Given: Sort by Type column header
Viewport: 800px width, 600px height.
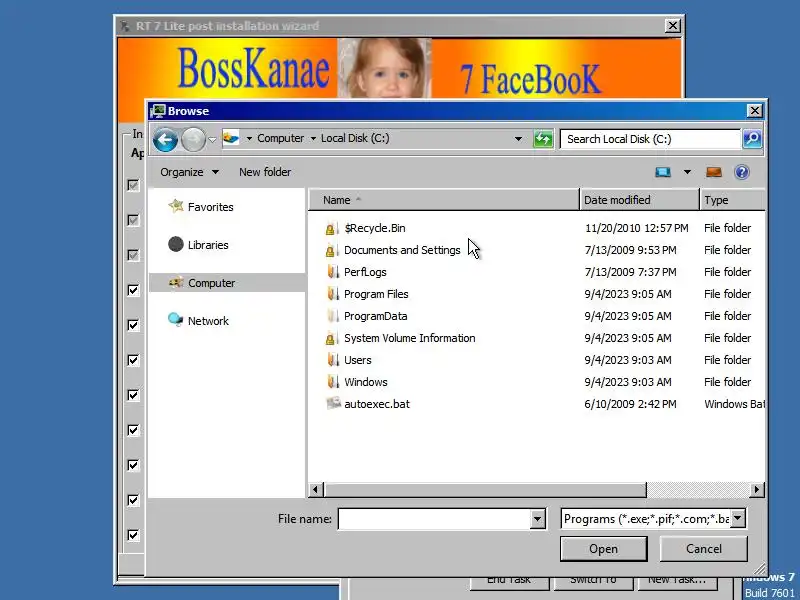Looking at the screenshot, I should click(733, 200).
